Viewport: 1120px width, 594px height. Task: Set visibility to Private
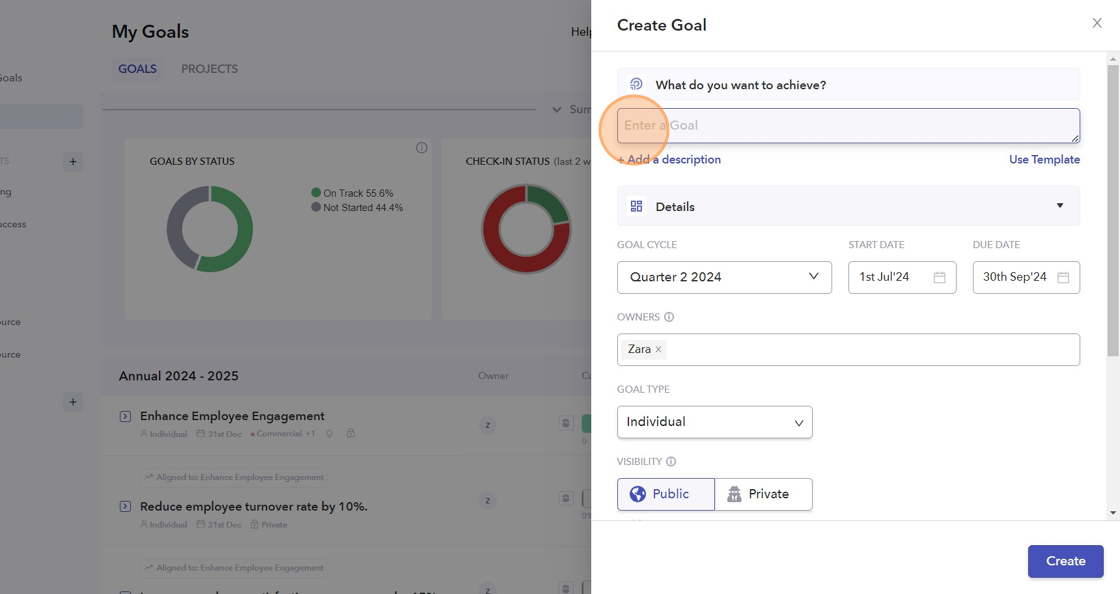pos(763,494)
